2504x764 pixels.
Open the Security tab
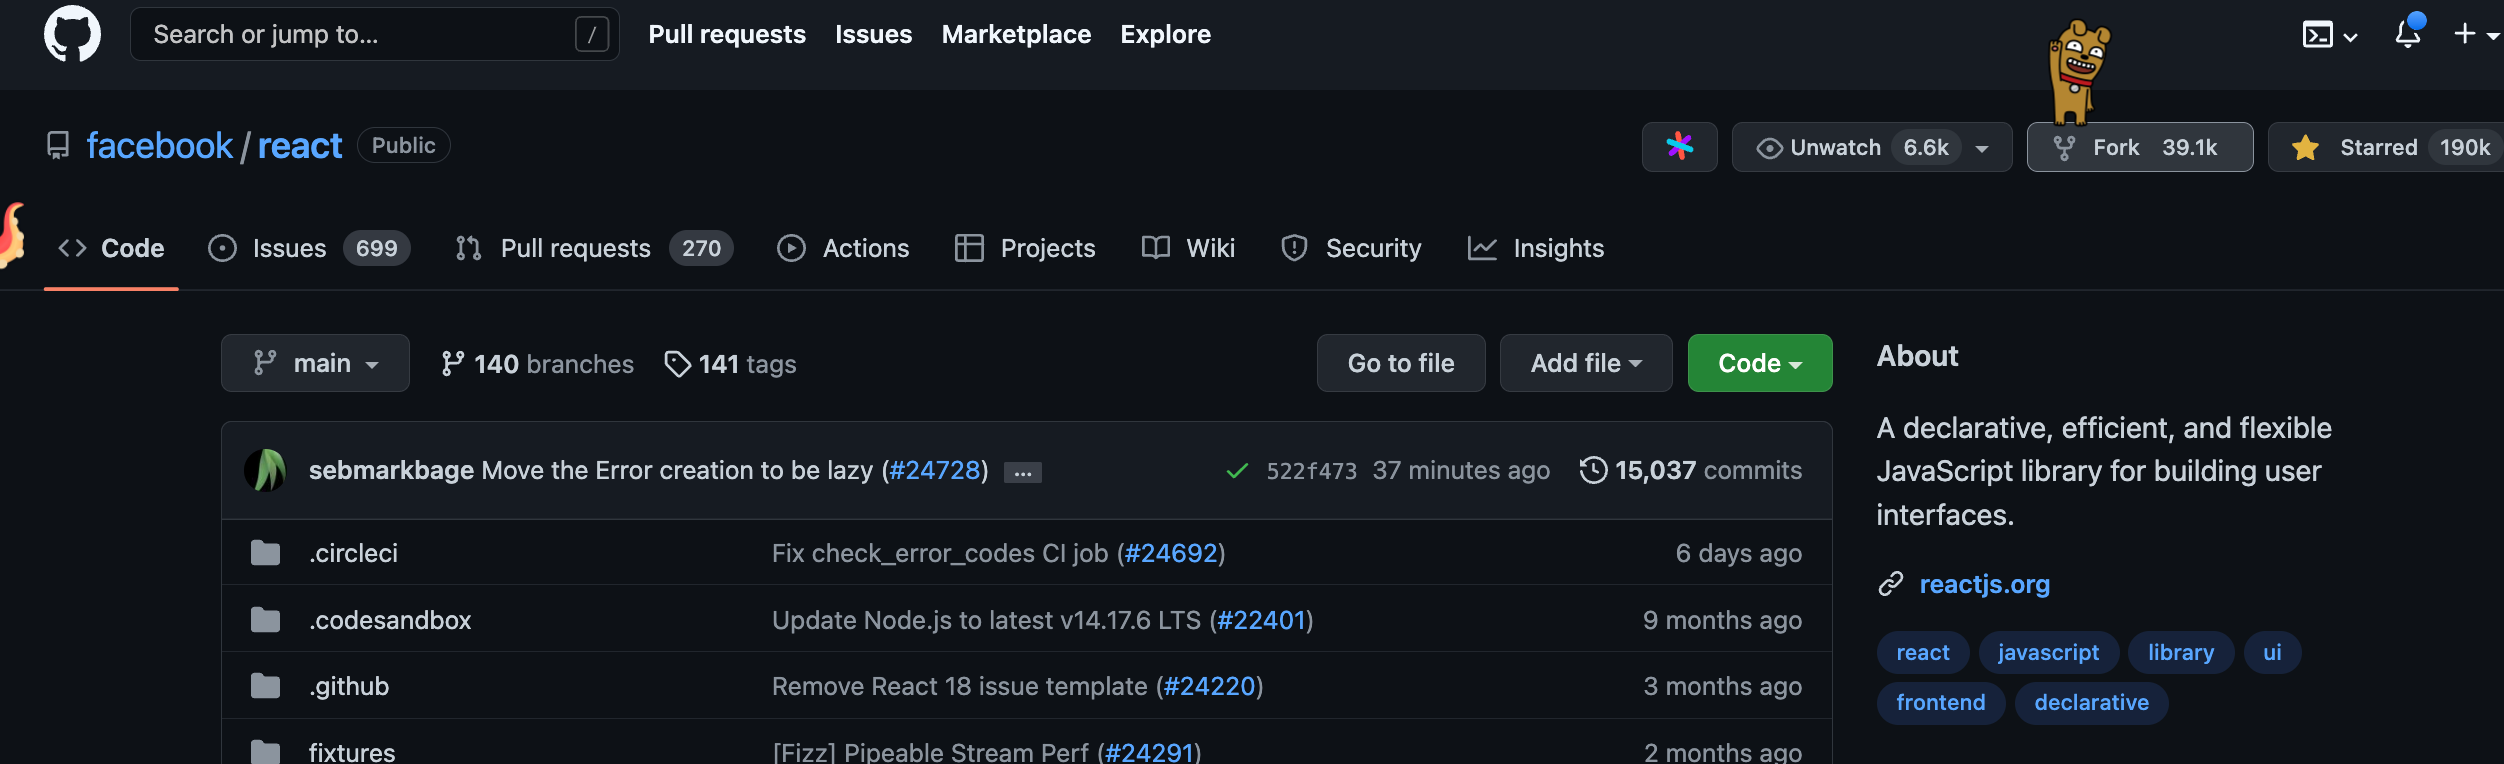pos(1350,248)
